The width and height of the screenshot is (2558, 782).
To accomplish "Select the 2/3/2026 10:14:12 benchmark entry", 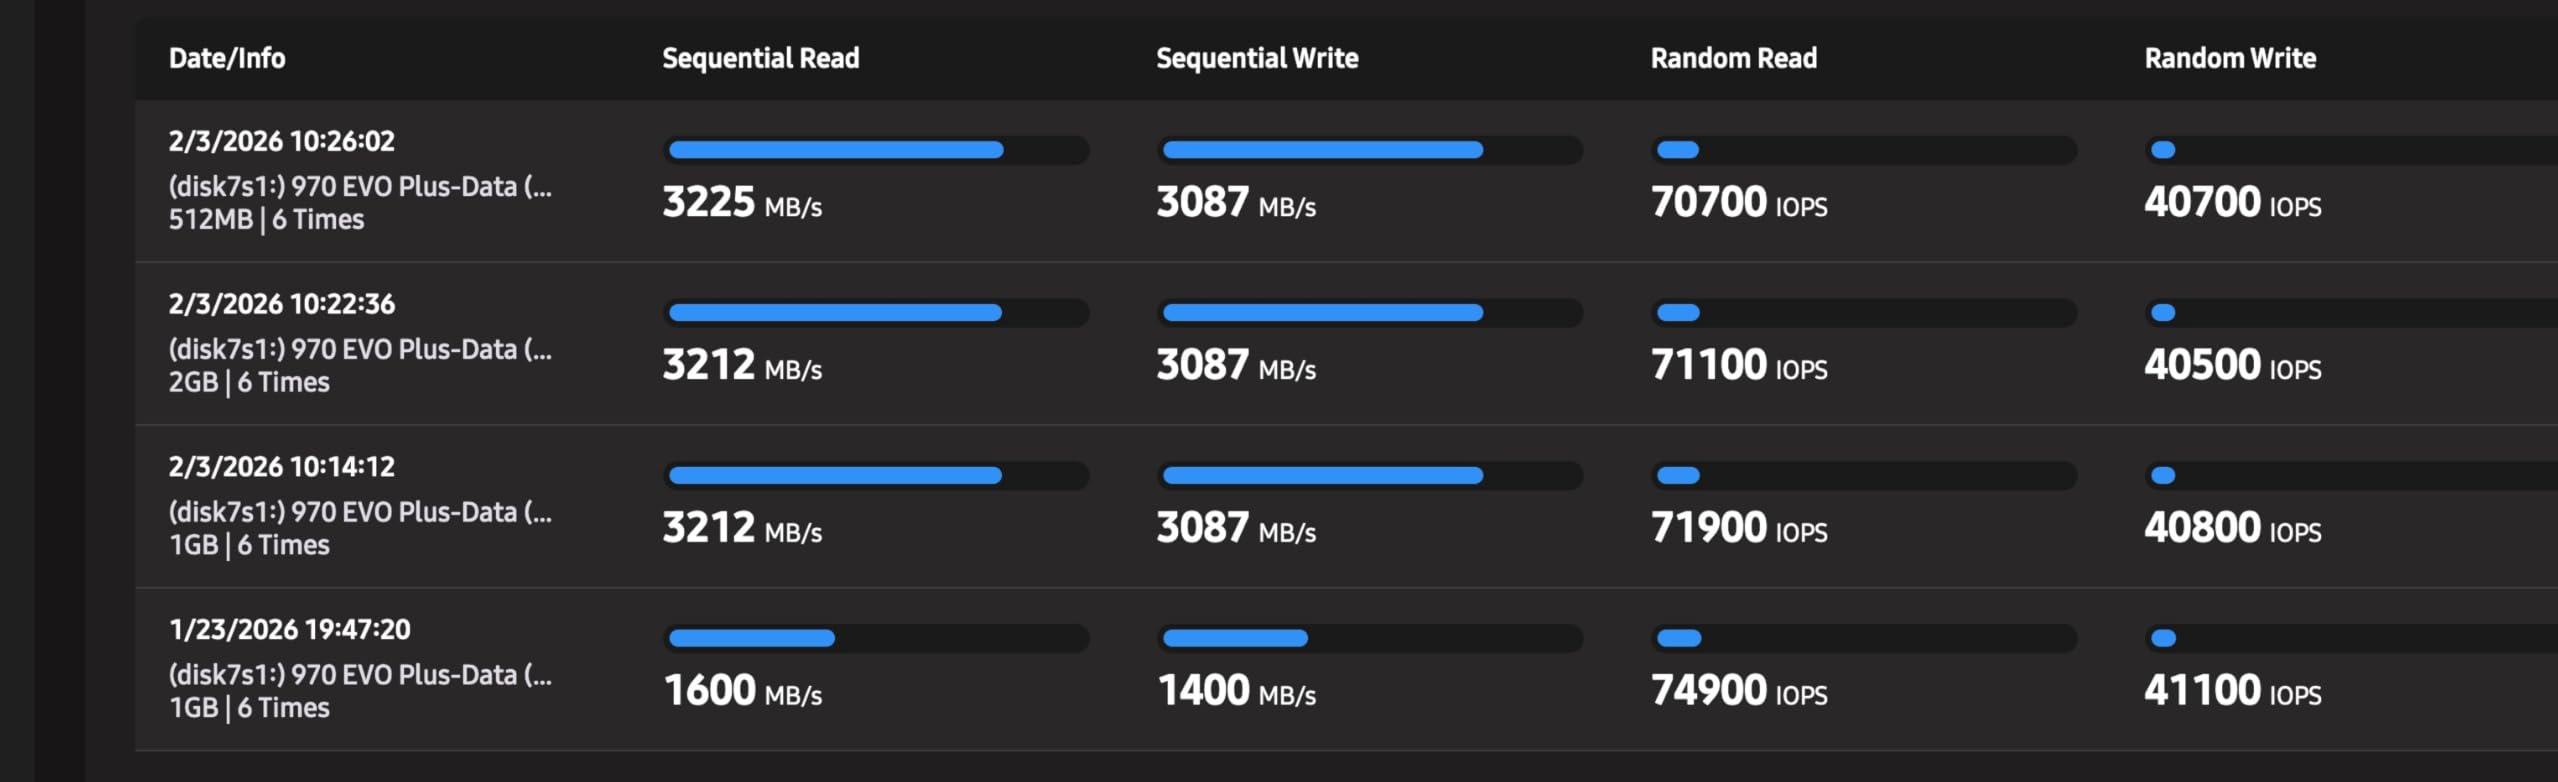I will coord(281,467).
